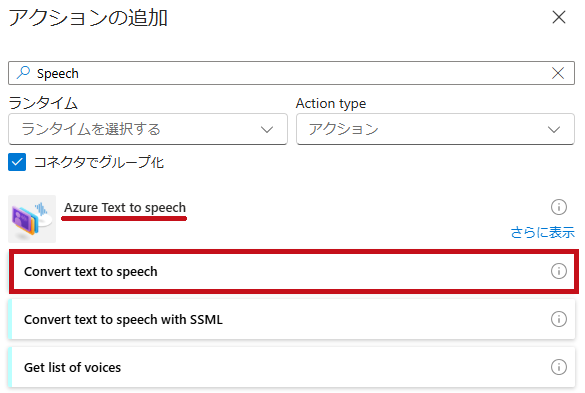Show info for Convert text to speech

pyautogui.click(x=559, y=271)
